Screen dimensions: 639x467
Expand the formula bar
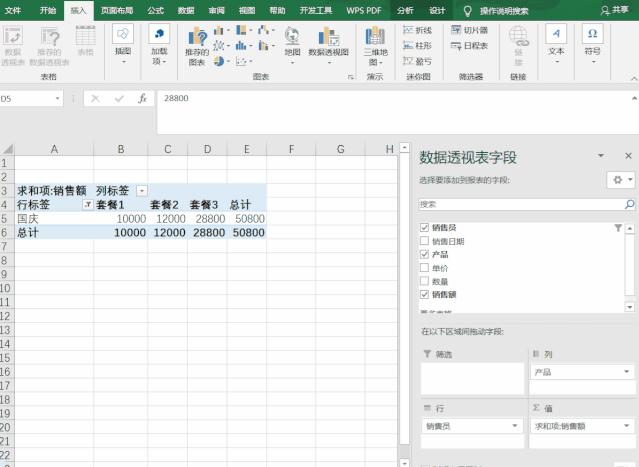[x=634, y=98]
